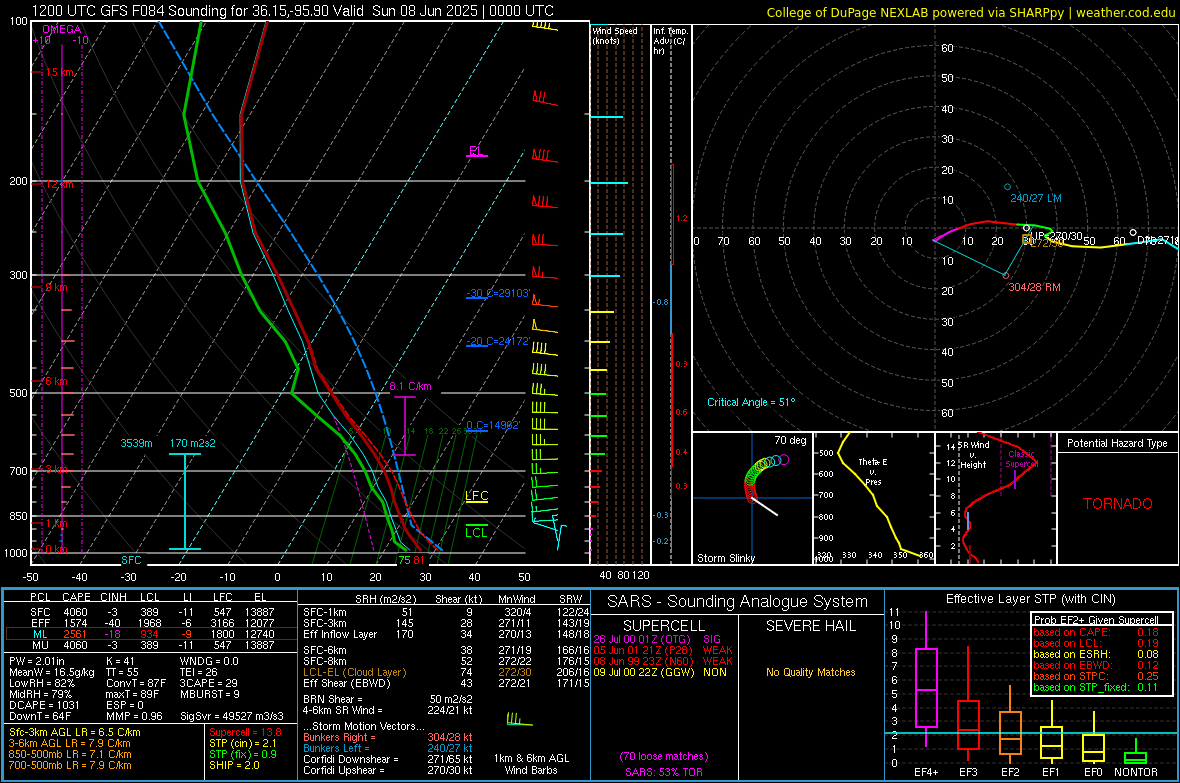
Task: Click the '304/28 RM' hodograph label
Action: pos(1034,288)
